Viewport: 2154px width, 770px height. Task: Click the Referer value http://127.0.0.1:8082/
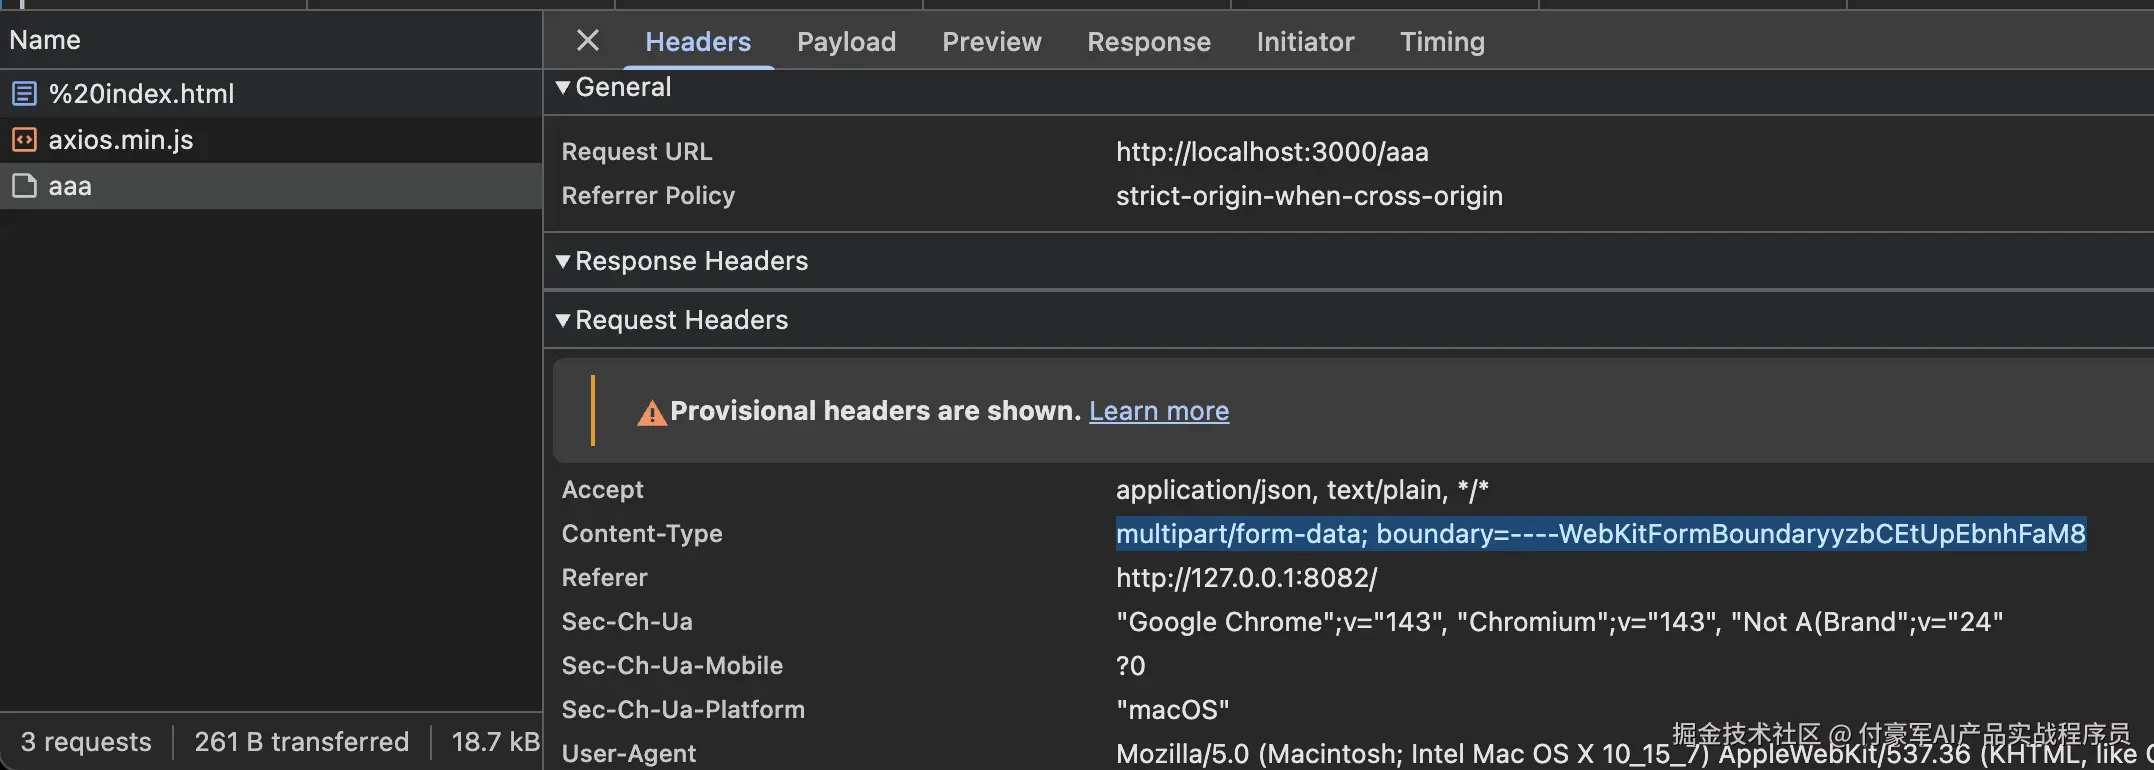pos(1247,578)
